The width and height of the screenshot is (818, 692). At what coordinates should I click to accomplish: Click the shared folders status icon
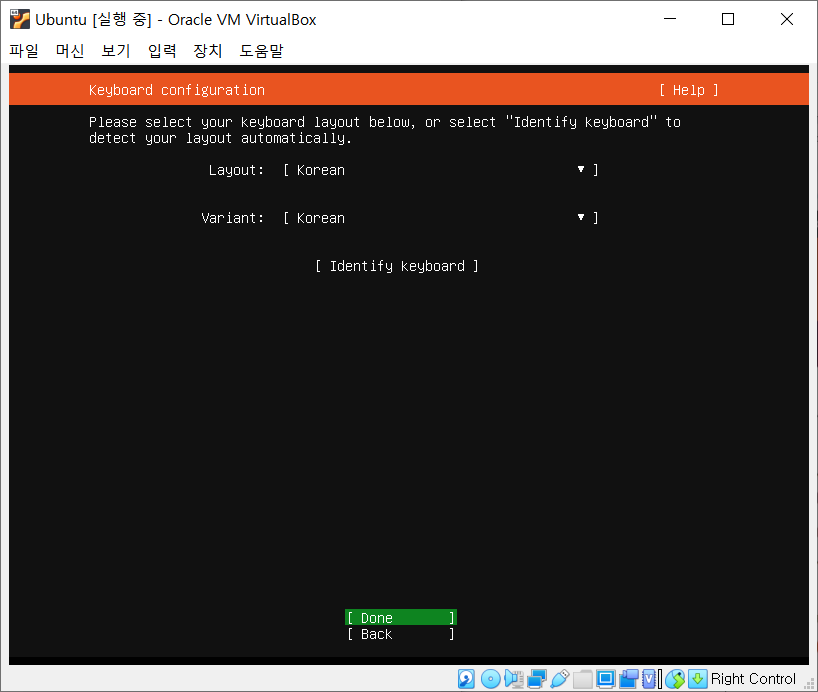[583, 678]
